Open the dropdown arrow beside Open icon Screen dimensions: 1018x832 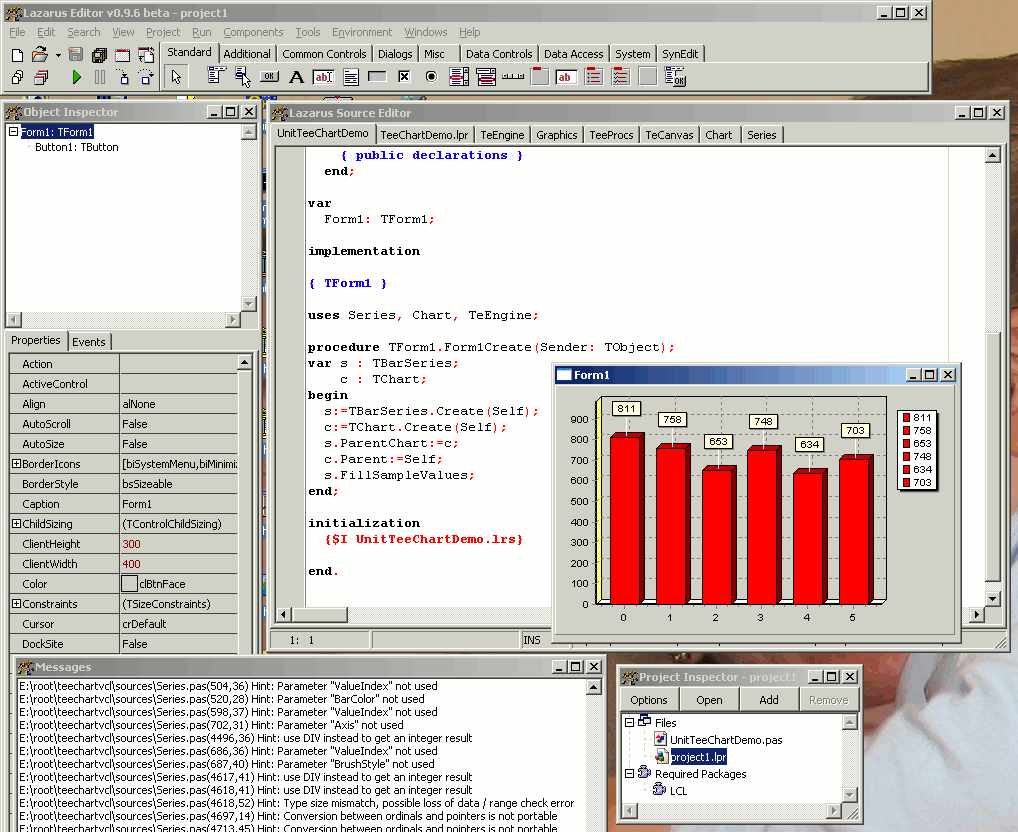58,55
